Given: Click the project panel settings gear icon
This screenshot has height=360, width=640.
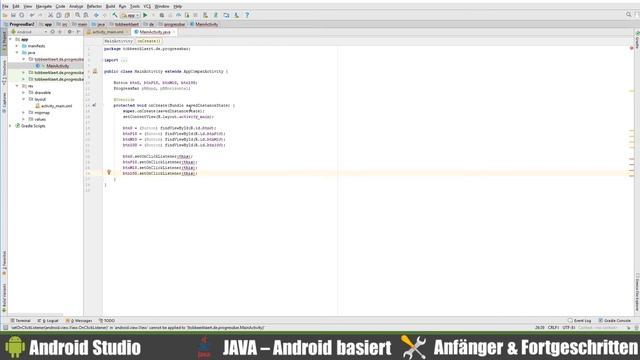Looking at the screenshot, I should click(69, 31).
